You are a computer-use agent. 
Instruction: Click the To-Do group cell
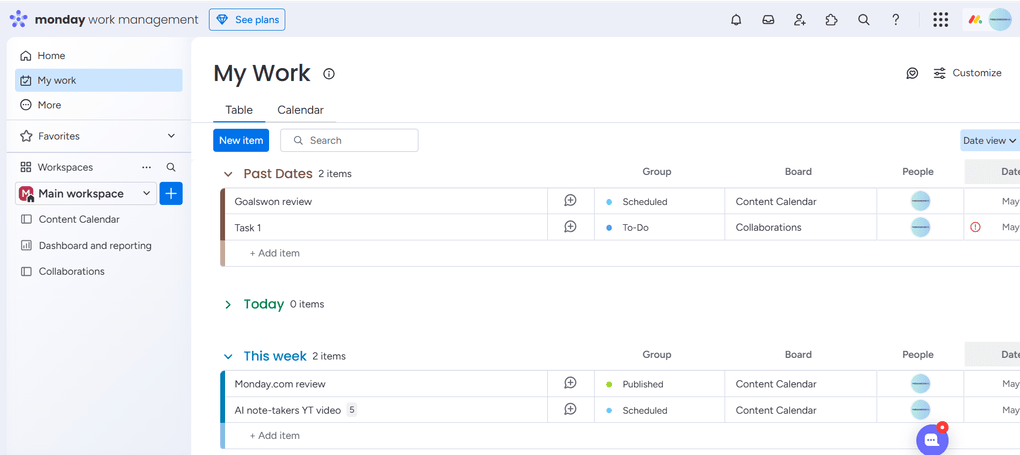[660, 228]
